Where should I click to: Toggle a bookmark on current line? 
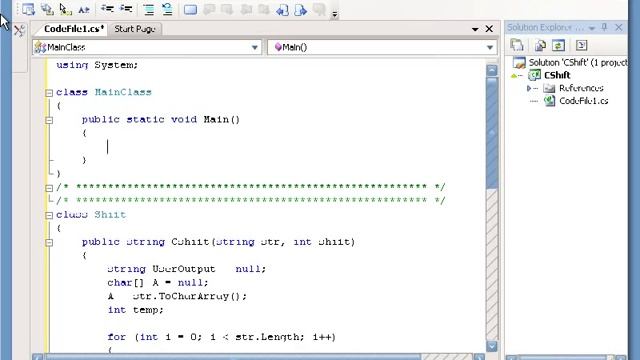tap(190, 9)
